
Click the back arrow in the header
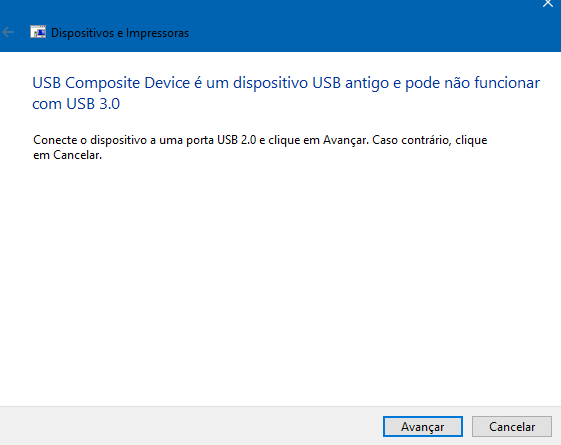pyautogui.click(x=8, y=33)
